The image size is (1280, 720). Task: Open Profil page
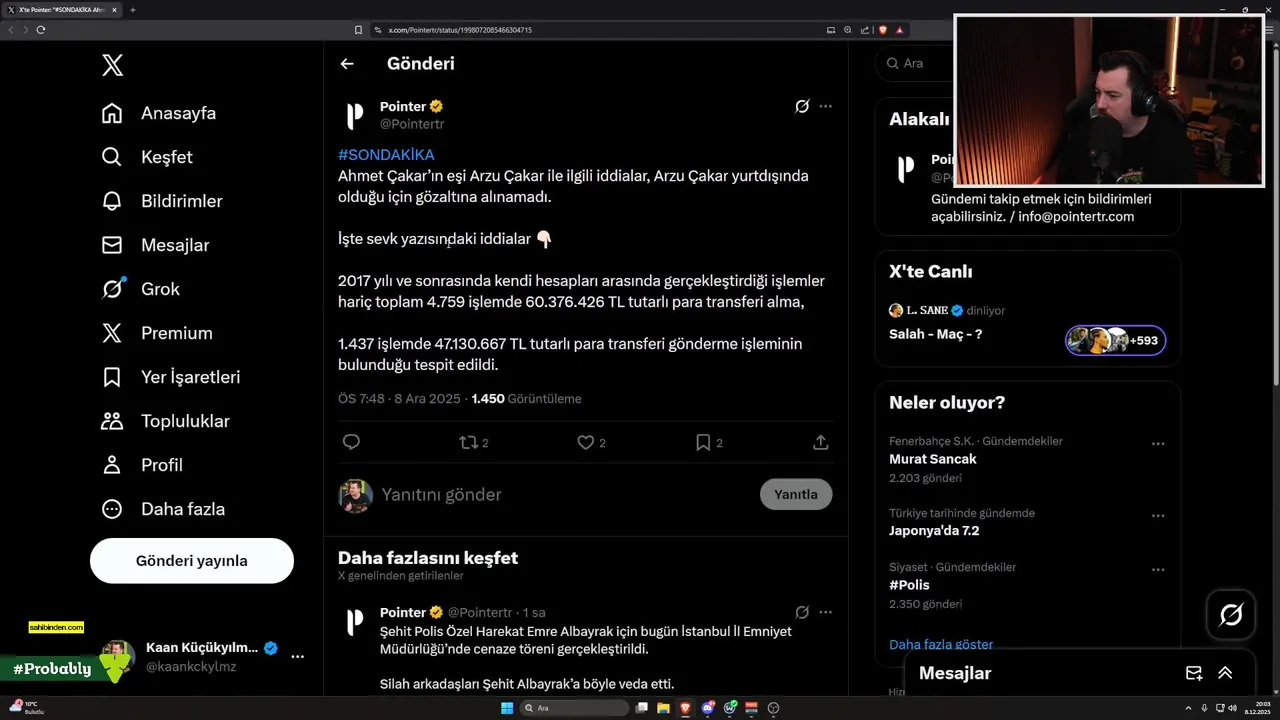[x=142, y=465]
